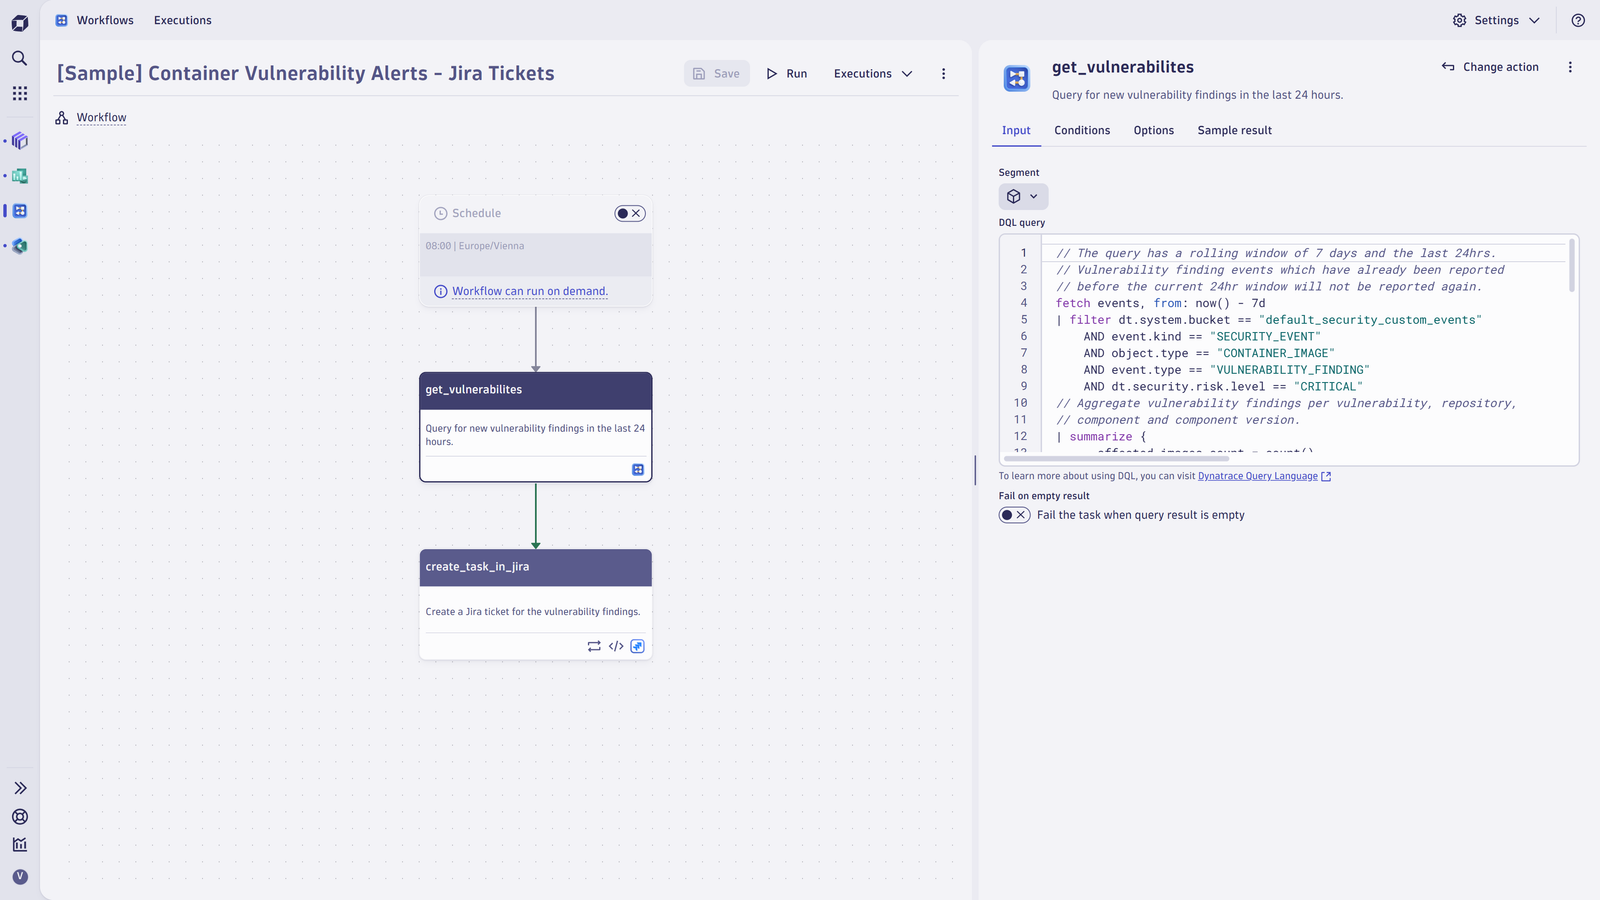Click the Workflow breadcrumb link
1600x900 pixels.
[x=102, y=118]
